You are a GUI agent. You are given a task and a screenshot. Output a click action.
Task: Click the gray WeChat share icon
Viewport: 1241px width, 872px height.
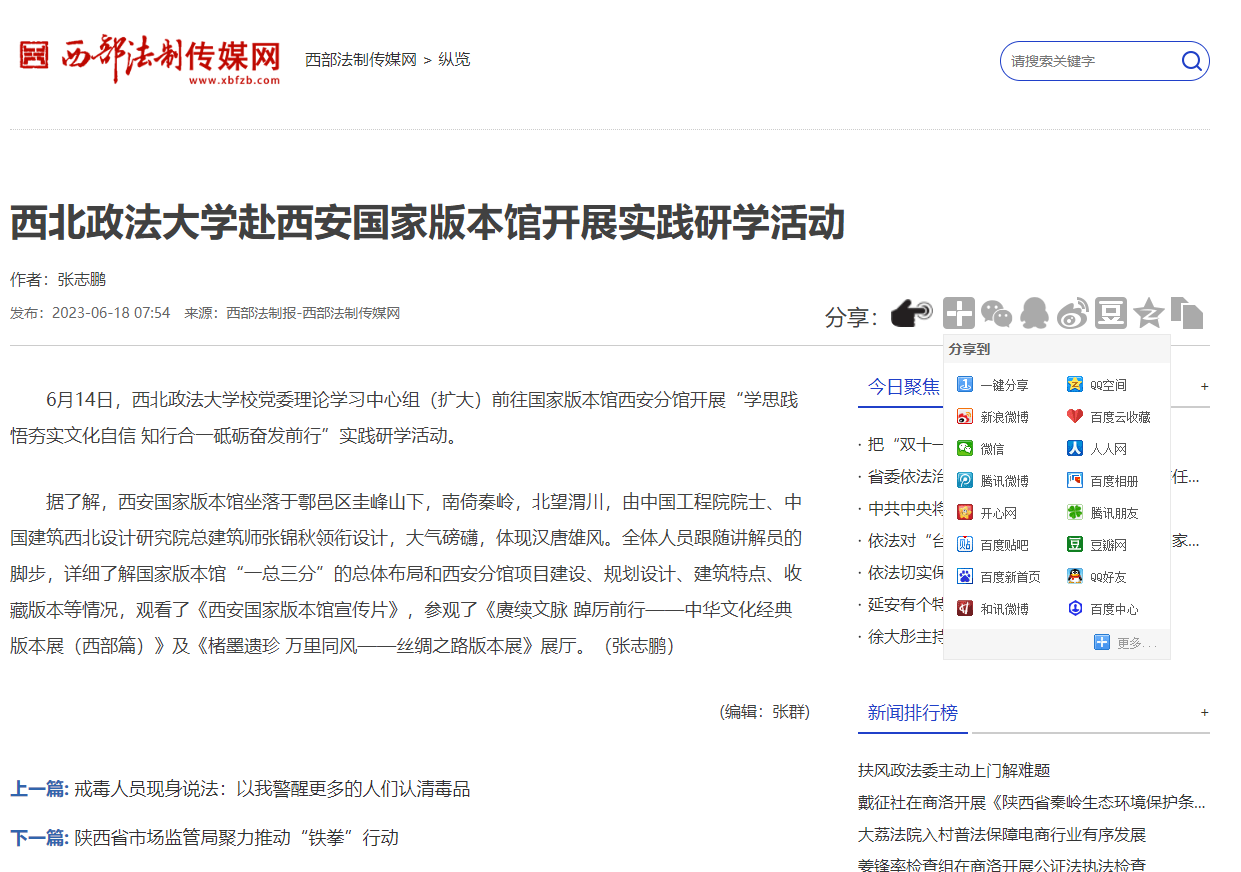pos(996,314)
